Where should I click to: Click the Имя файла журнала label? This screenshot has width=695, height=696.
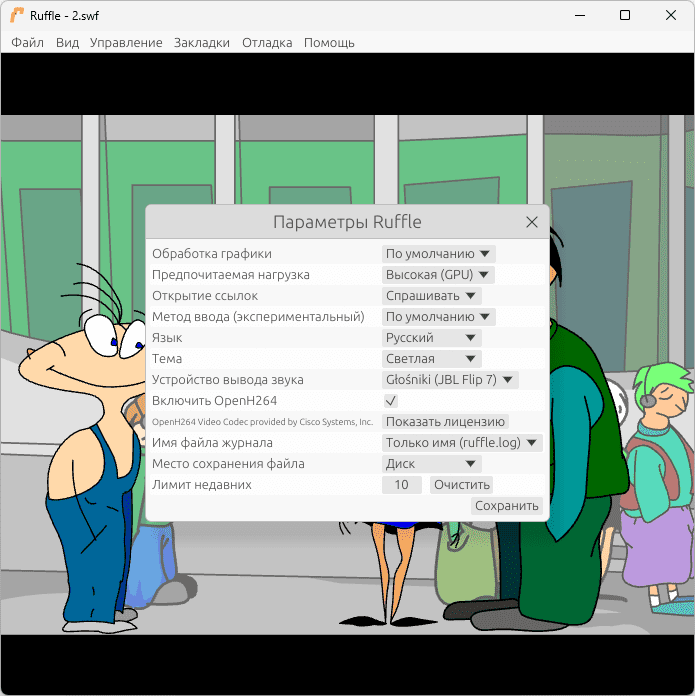tap(212, 443)
